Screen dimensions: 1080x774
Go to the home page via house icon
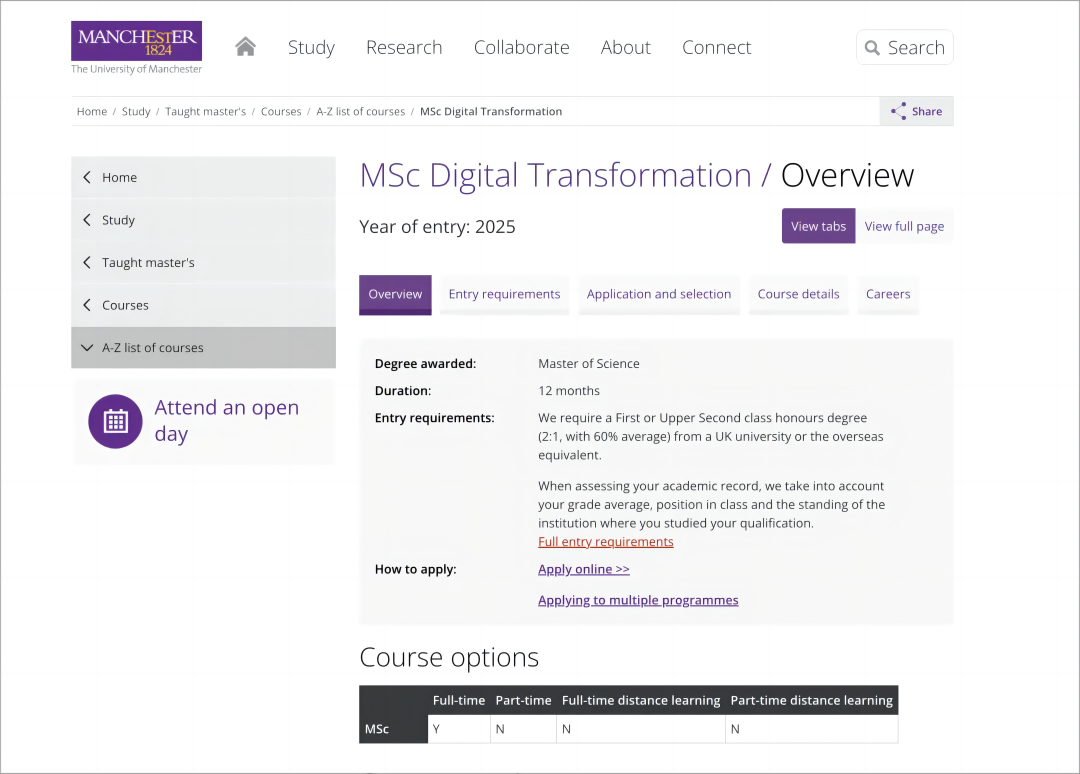click(245, 47)
